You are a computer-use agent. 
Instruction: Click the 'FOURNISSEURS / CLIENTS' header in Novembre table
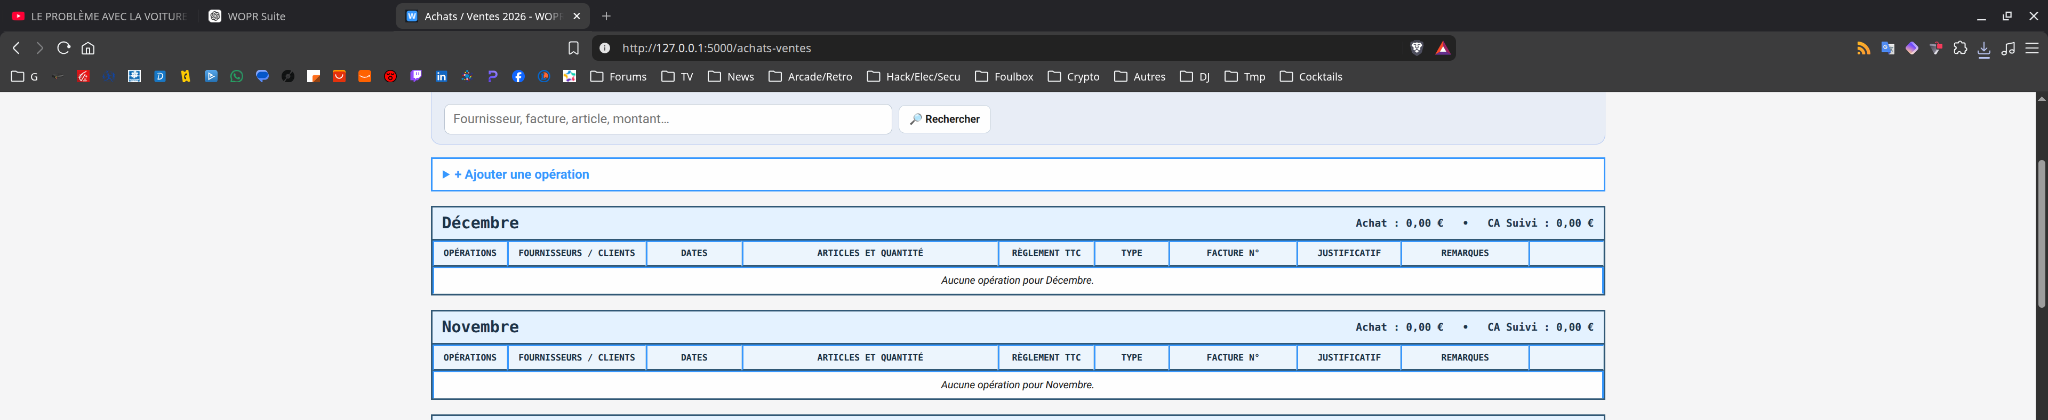coord(576,357)
